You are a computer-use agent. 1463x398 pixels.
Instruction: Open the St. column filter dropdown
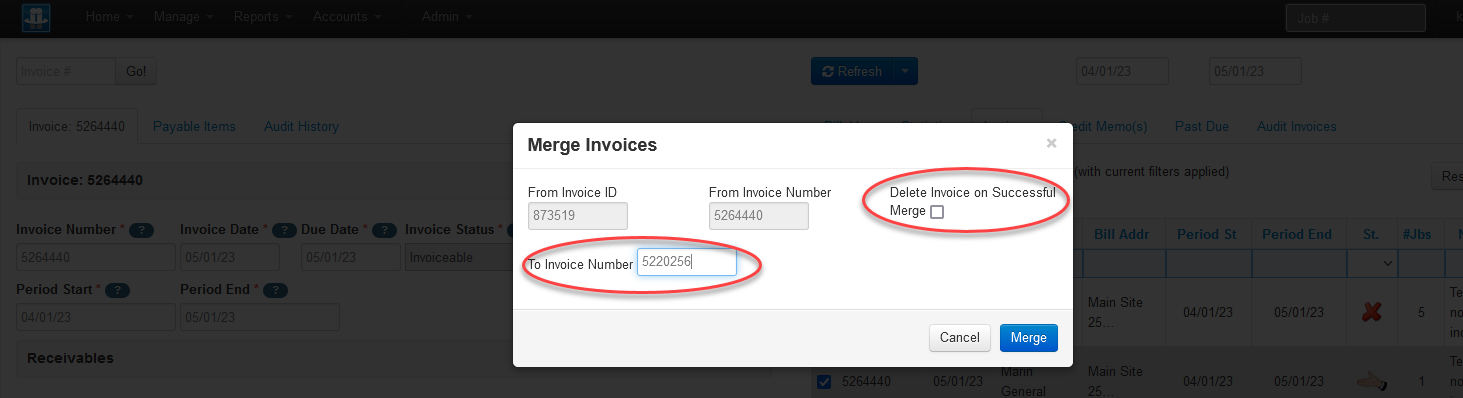tap(1372, 263)
